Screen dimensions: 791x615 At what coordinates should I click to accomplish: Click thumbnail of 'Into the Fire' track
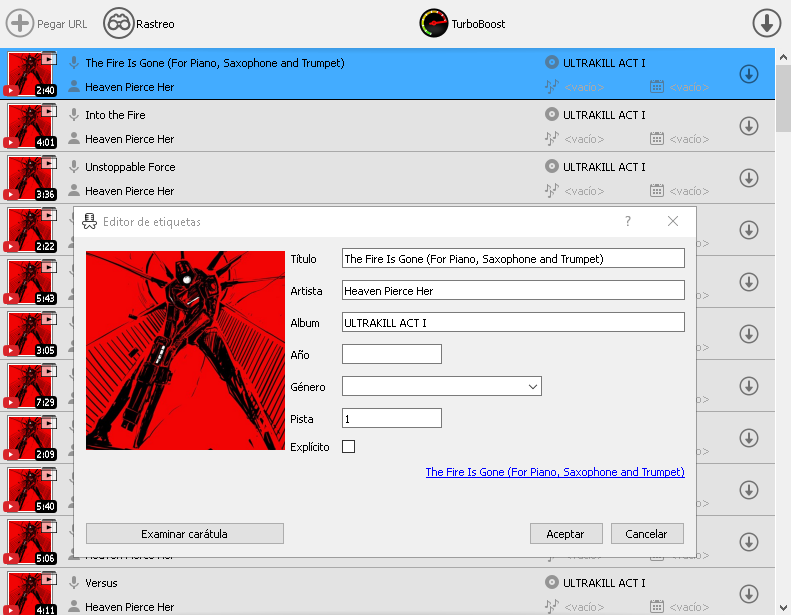click(30, 126)
